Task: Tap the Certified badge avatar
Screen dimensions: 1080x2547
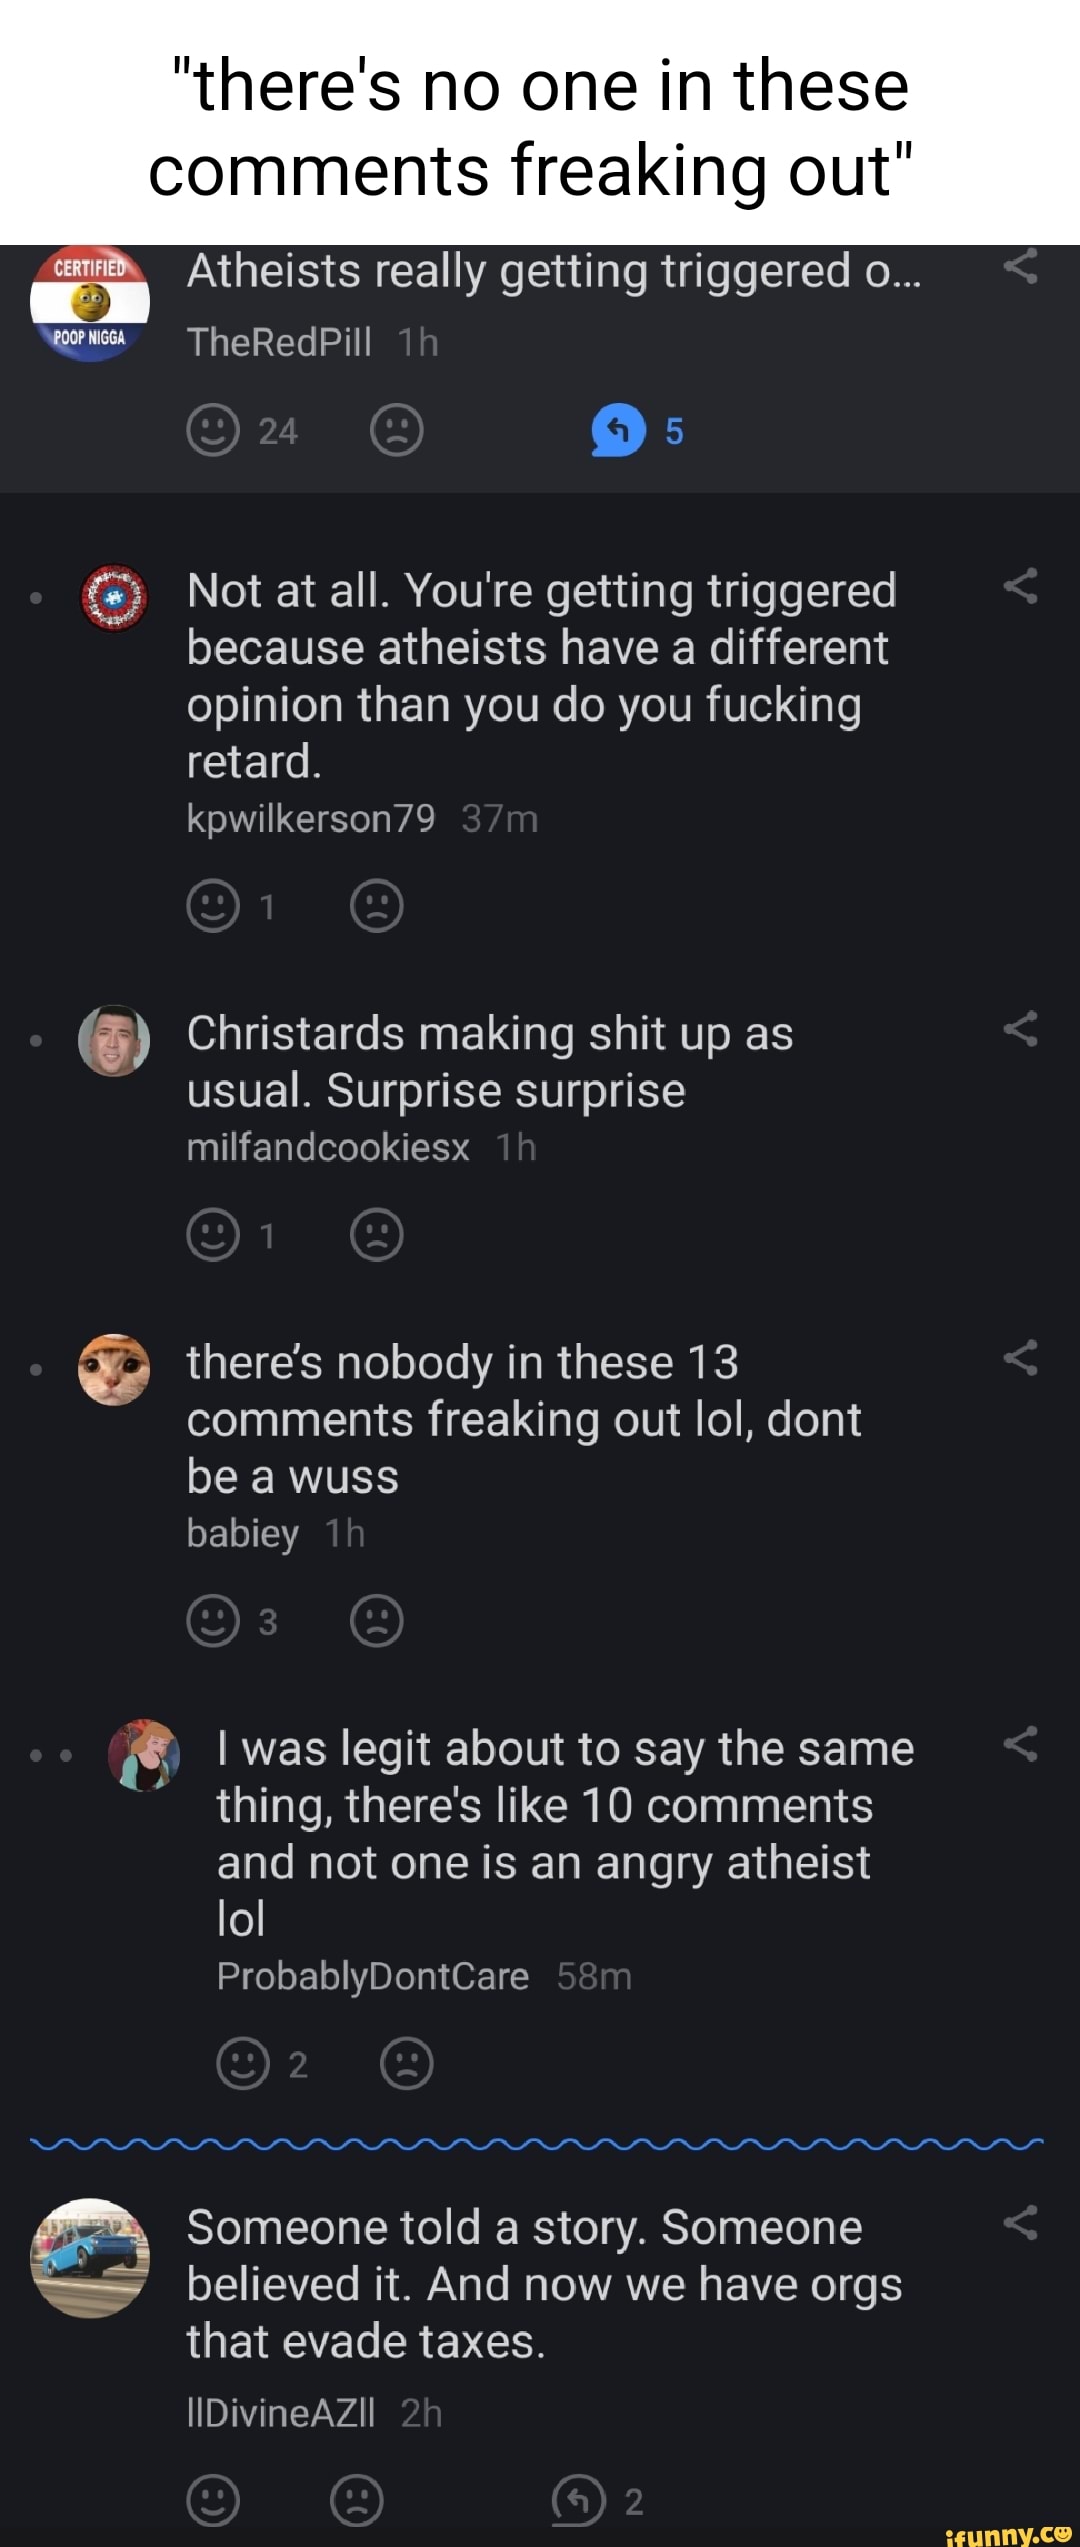Action: [x=90, y=302]
